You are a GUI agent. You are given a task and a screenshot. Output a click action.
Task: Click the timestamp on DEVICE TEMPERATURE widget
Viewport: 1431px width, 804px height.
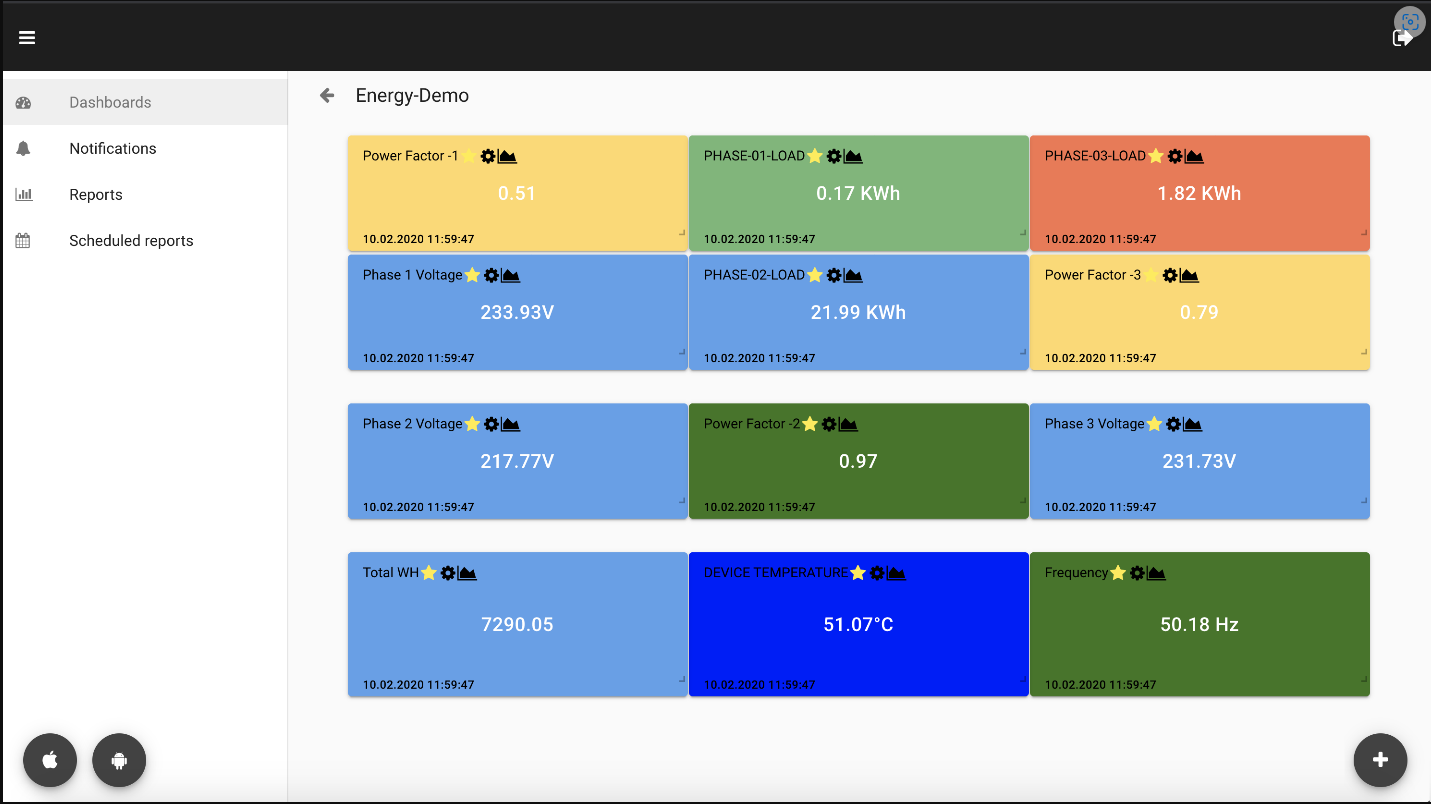759,685
